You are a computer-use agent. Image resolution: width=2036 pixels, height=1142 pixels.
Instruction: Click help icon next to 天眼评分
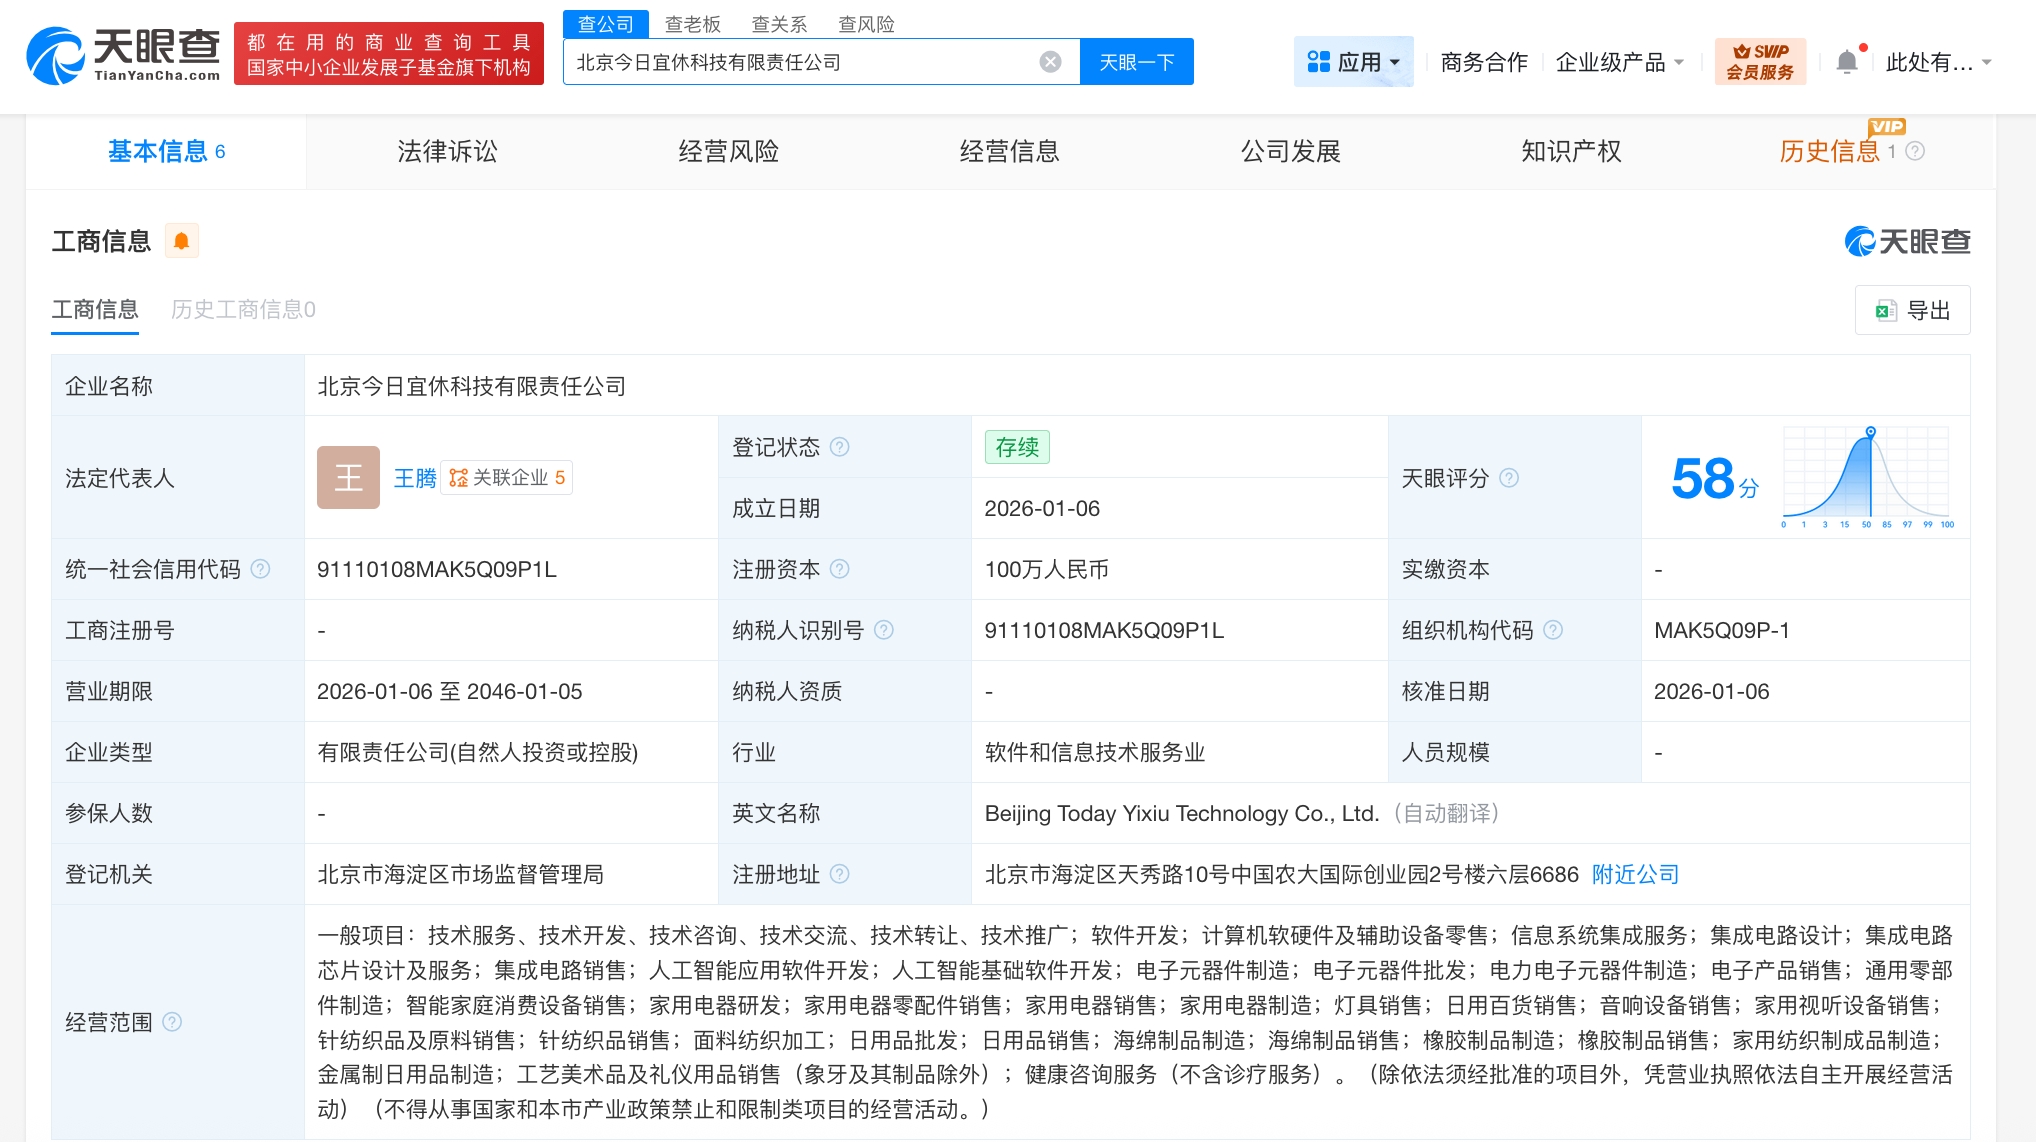(x=1509, y=478)
